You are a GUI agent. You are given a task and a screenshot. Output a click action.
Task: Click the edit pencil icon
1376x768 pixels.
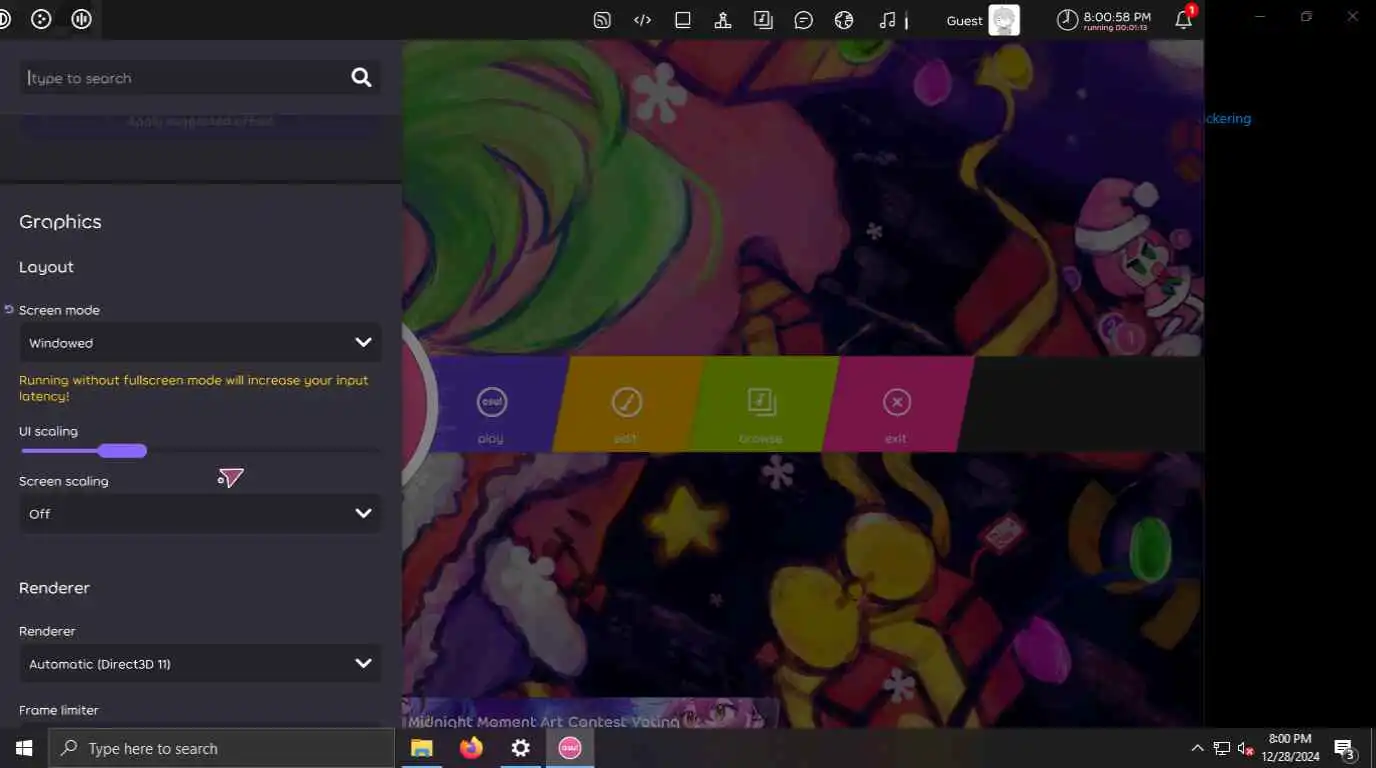626,402
